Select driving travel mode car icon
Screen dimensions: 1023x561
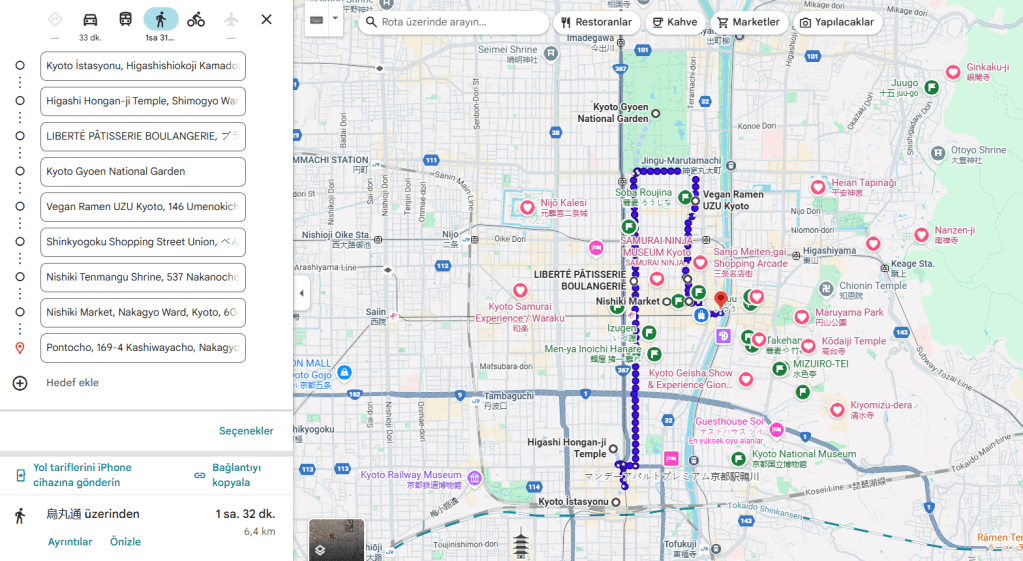90,20
